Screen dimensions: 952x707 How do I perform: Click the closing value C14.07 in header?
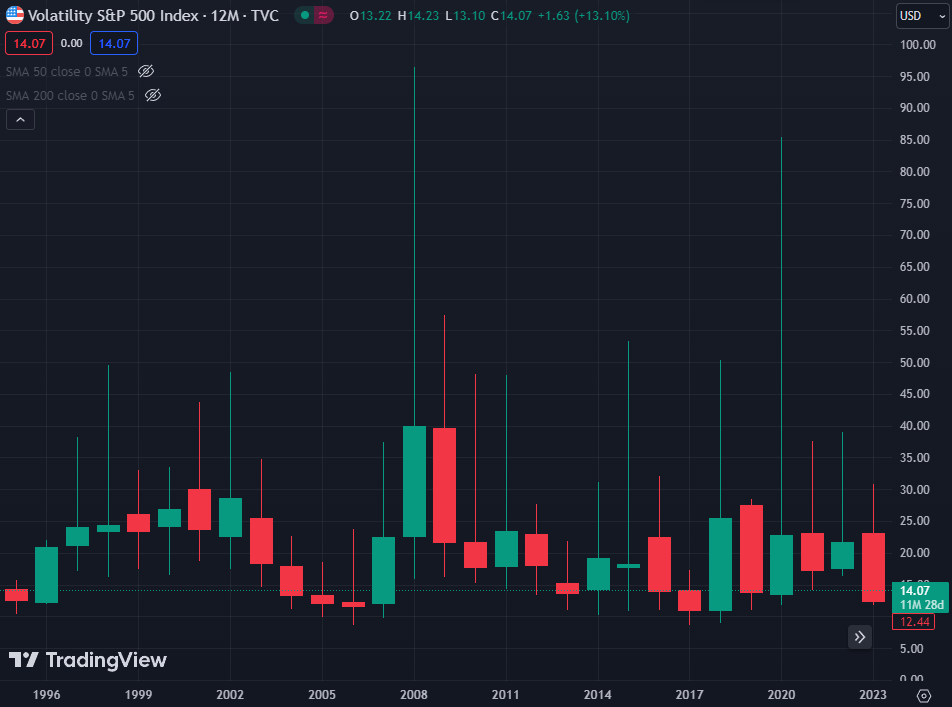tap(511, 16)
